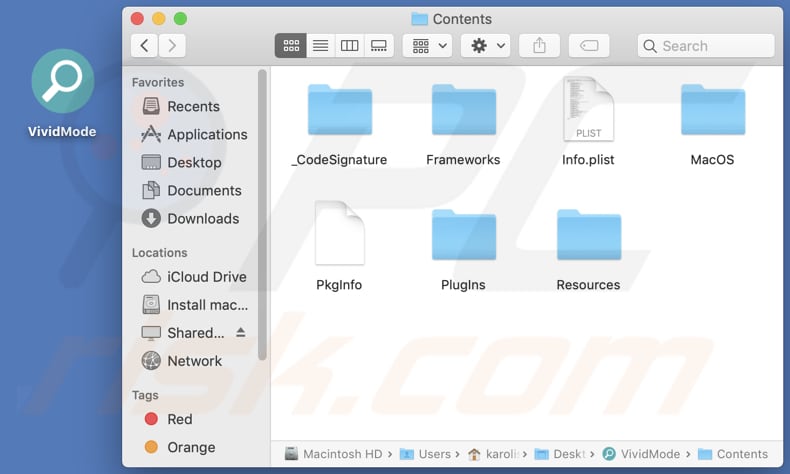Click the sidebar scrollbar
The image size is (790, 474).
262,215
